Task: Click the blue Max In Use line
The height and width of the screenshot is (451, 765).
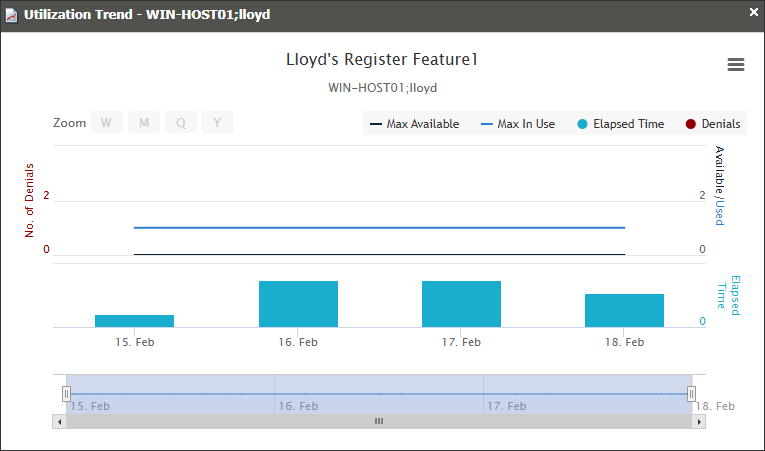Action: tap(380, 227)
